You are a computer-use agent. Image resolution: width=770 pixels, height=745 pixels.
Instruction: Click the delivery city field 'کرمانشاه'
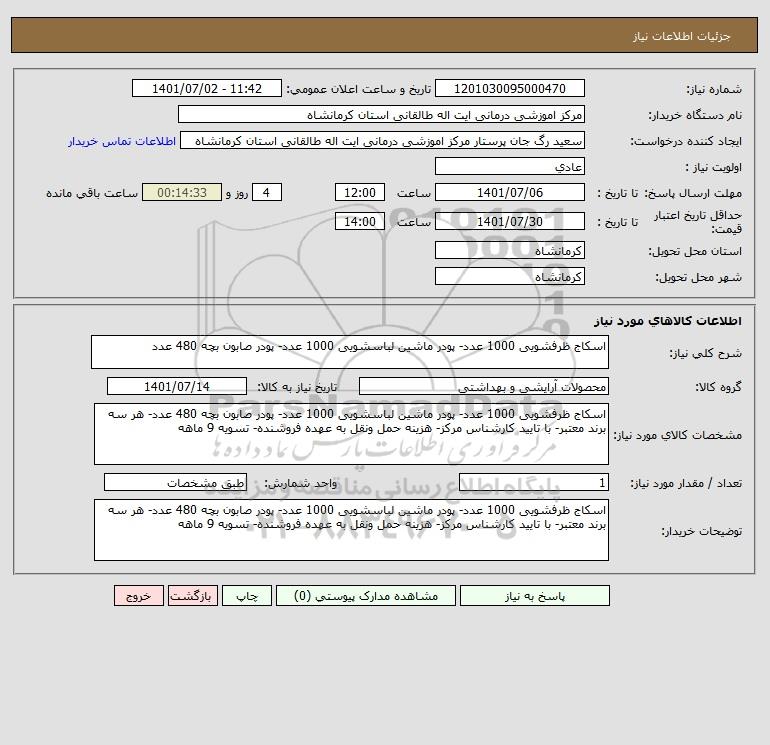[510, 276]
